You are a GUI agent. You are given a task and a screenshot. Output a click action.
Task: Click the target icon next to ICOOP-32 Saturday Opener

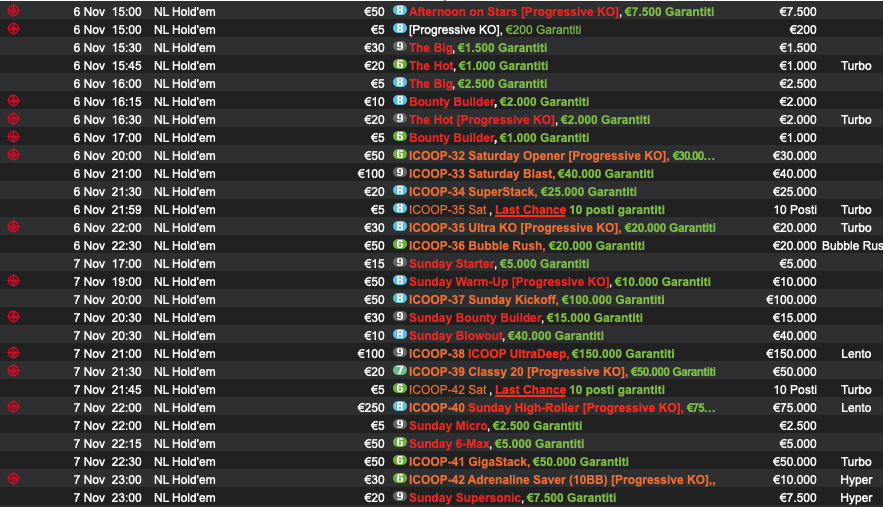14,155
